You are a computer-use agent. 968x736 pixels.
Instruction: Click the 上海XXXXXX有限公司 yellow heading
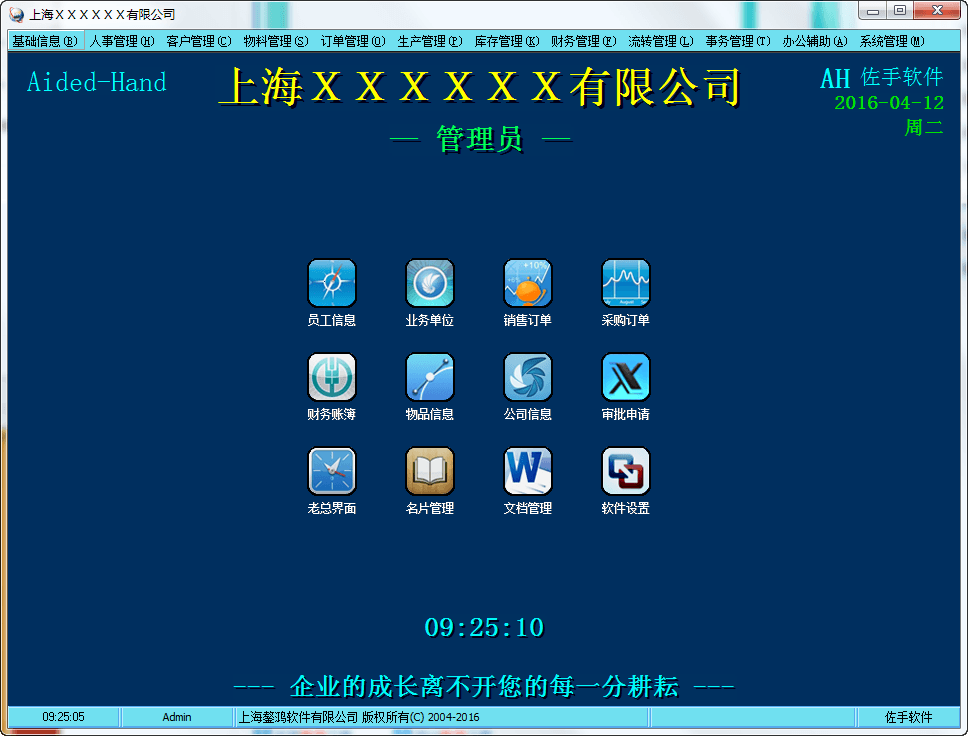click(480, 86)
